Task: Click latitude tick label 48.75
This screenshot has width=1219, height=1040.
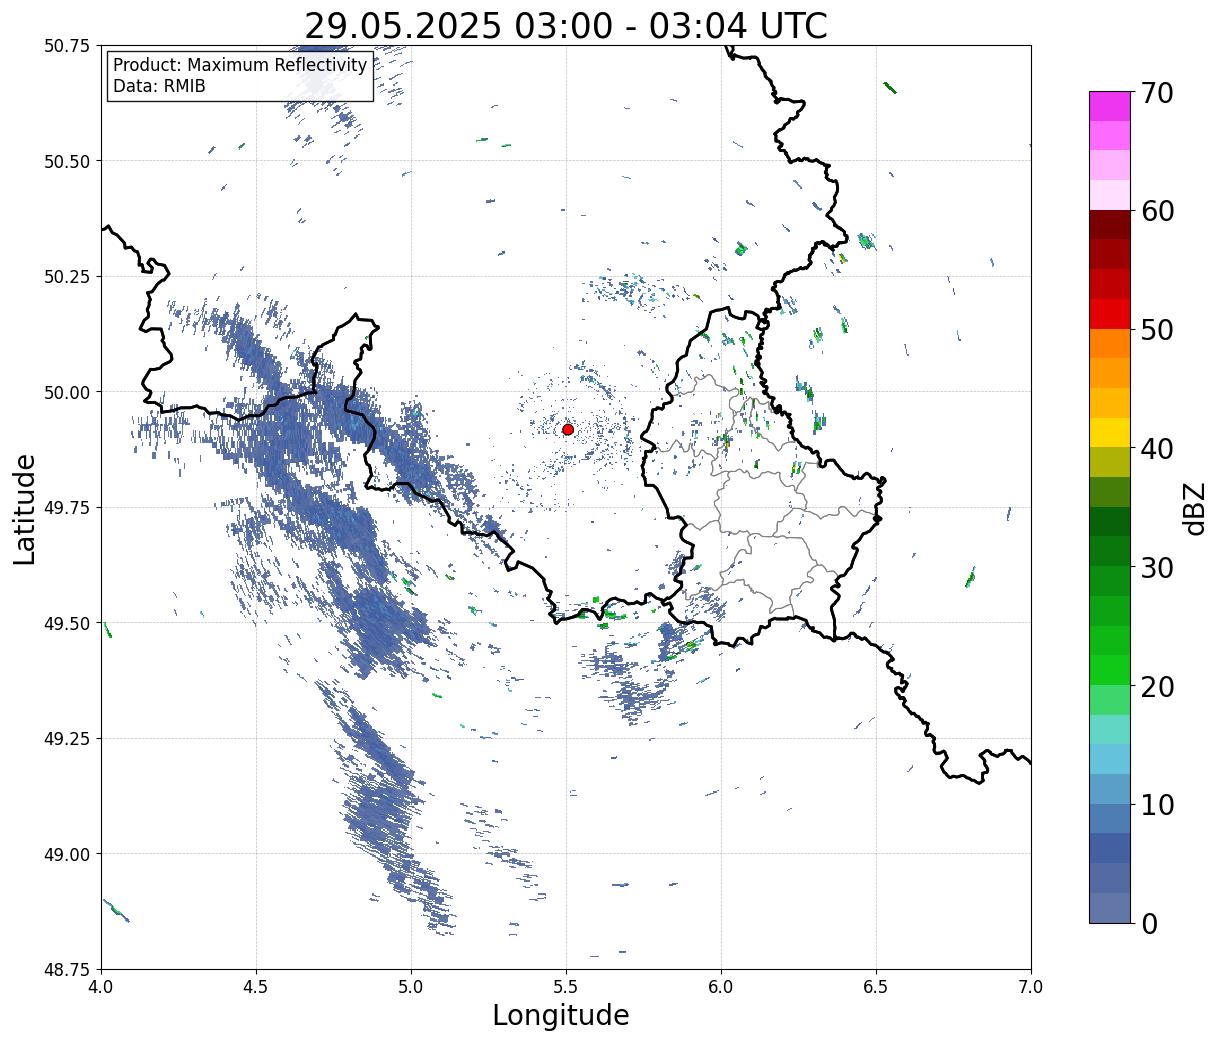Action: 67,970
